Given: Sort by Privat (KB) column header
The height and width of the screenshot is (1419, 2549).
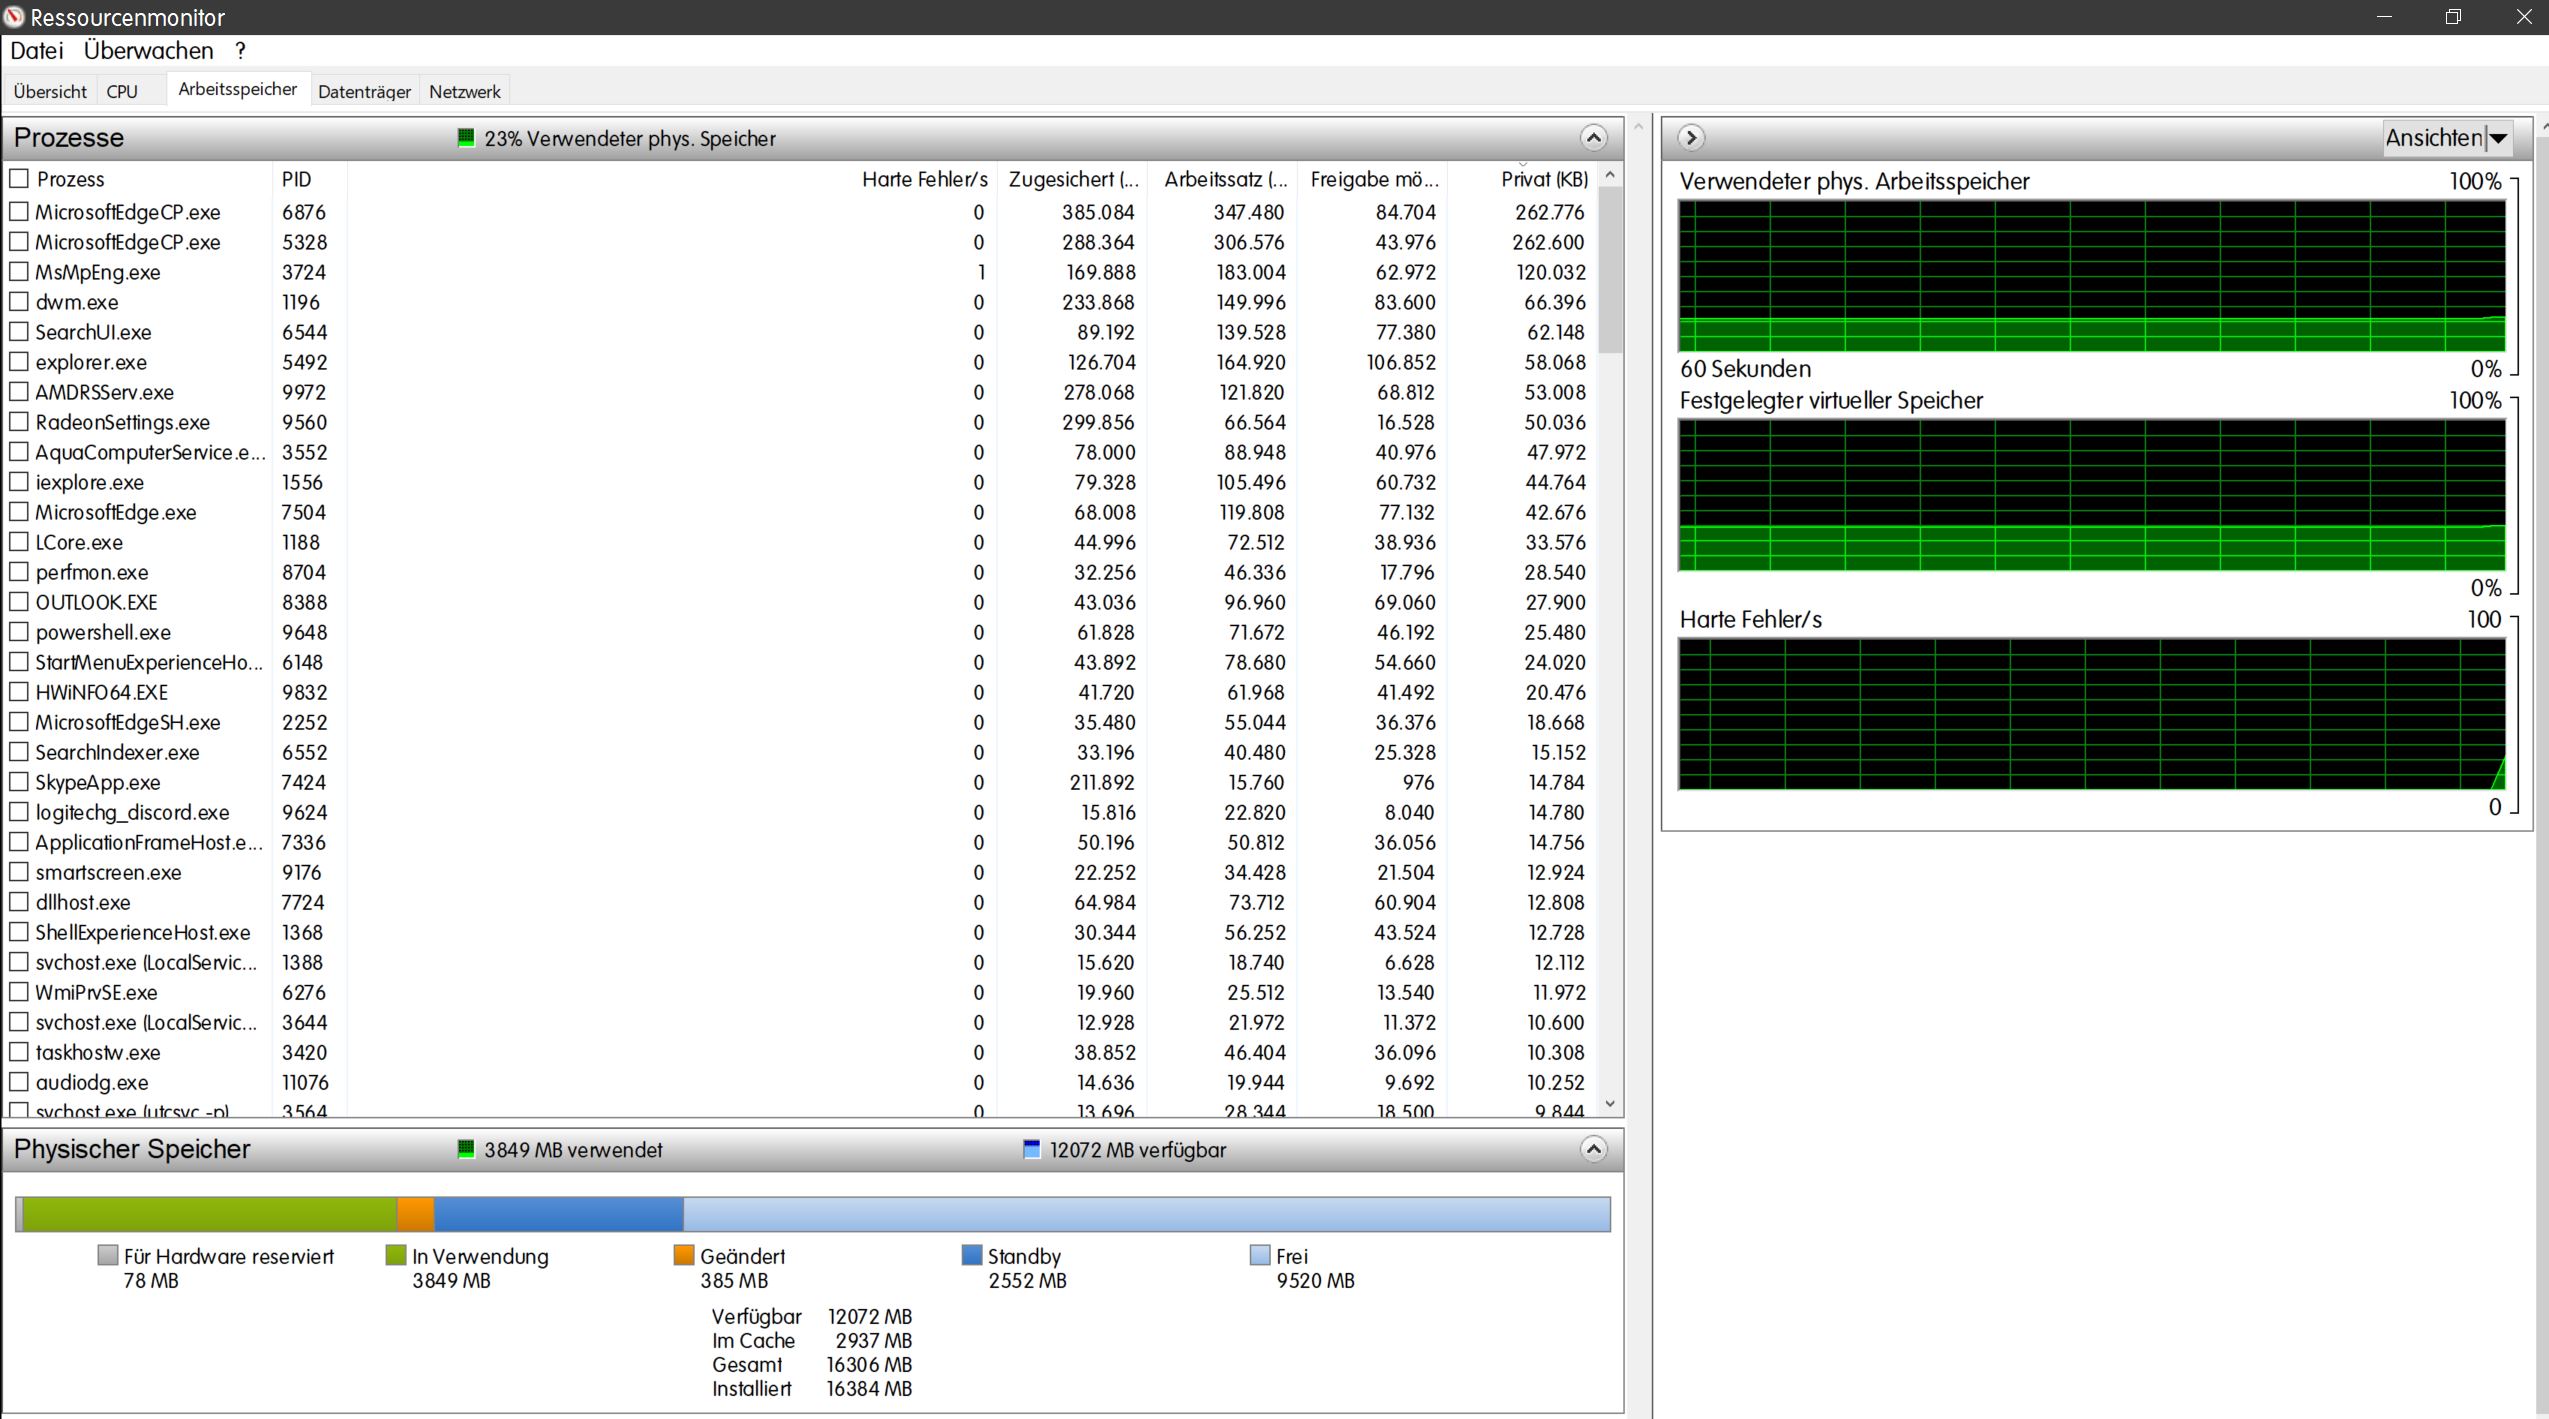Looking at the screenshot, I should click(x=1543, y=179).
